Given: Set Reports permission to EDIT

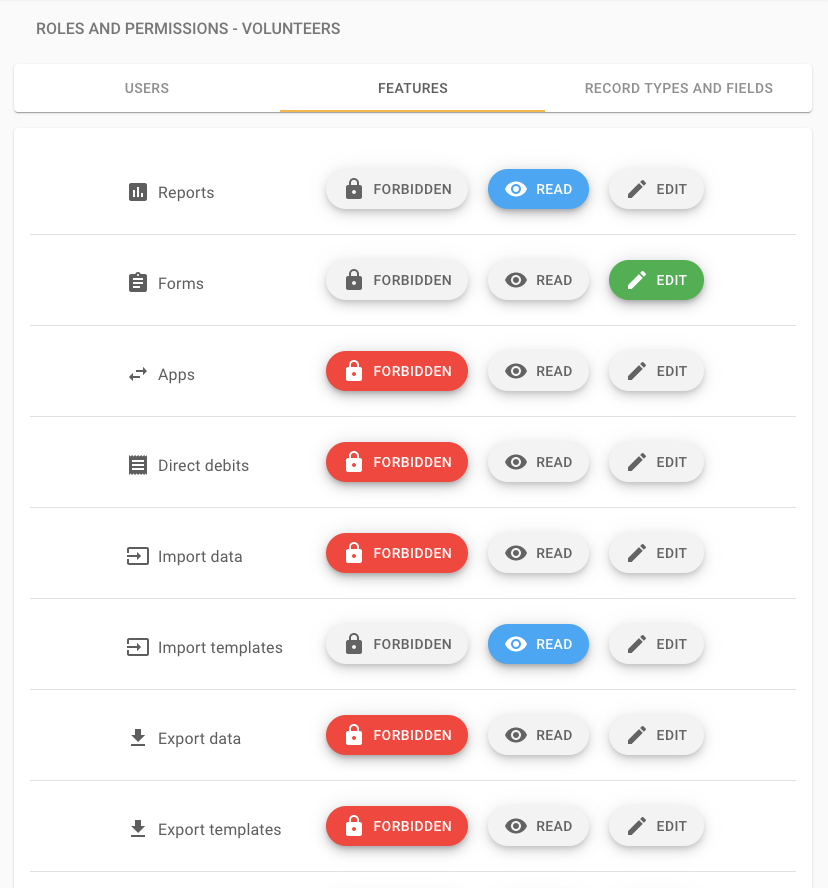Looking at the screenshot, I should coord(656,189).
